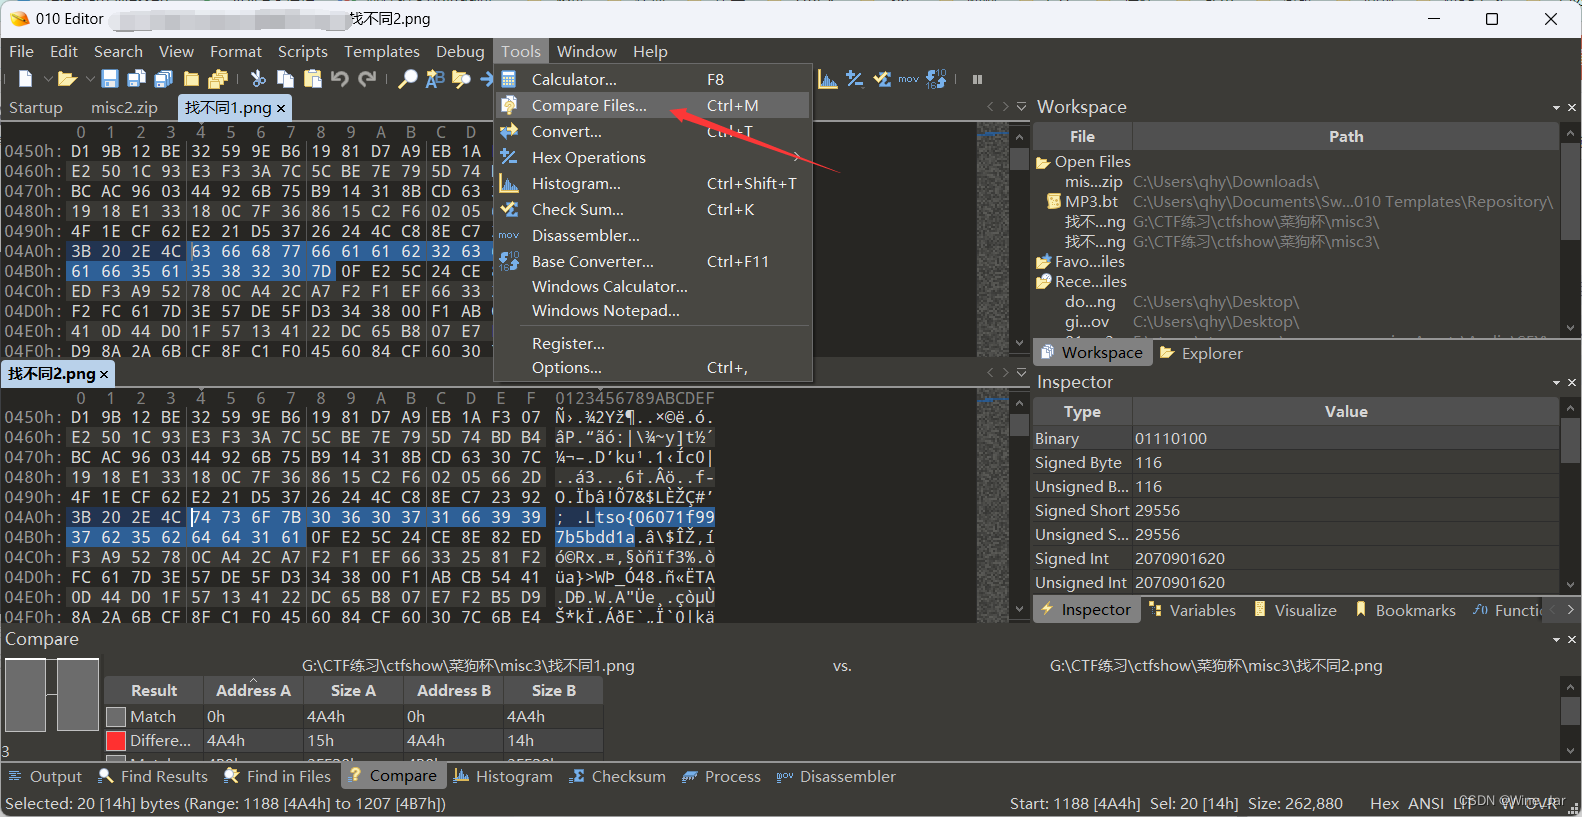Click the single closed folder toolbar icon
The height and width of the screenshot is (817, 1582).
pyautogui.click(x=191, y=79)
